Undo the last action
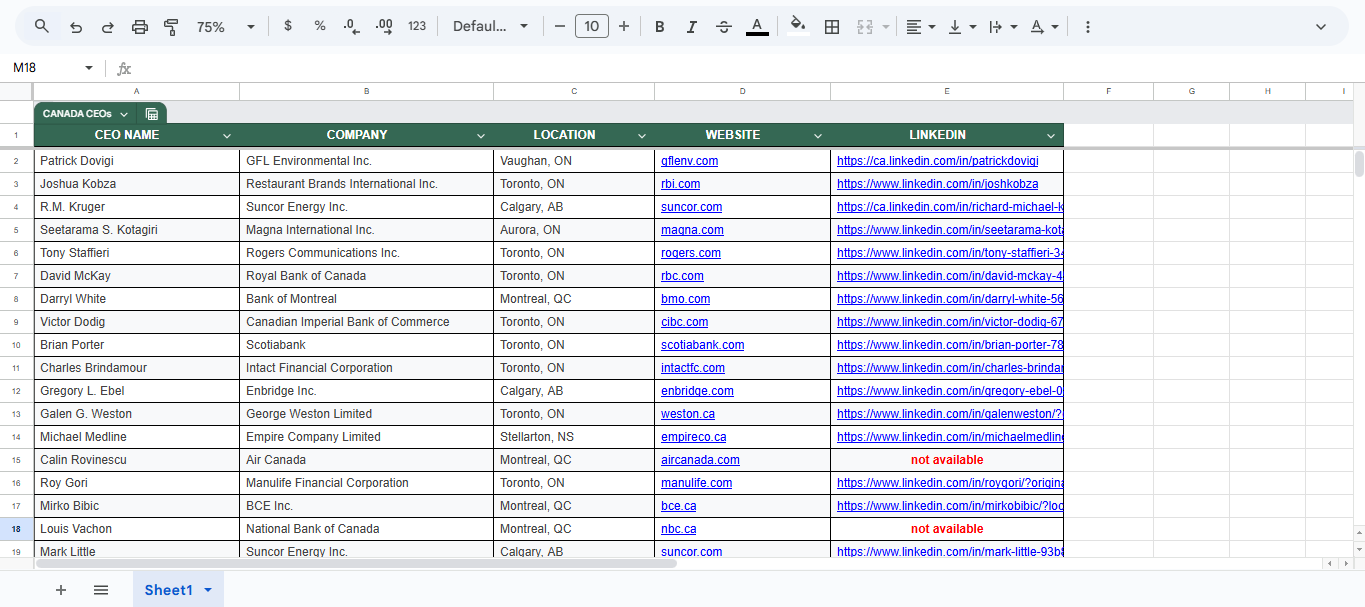Viewport: 1365px width, 607px height. click(76, 27)
